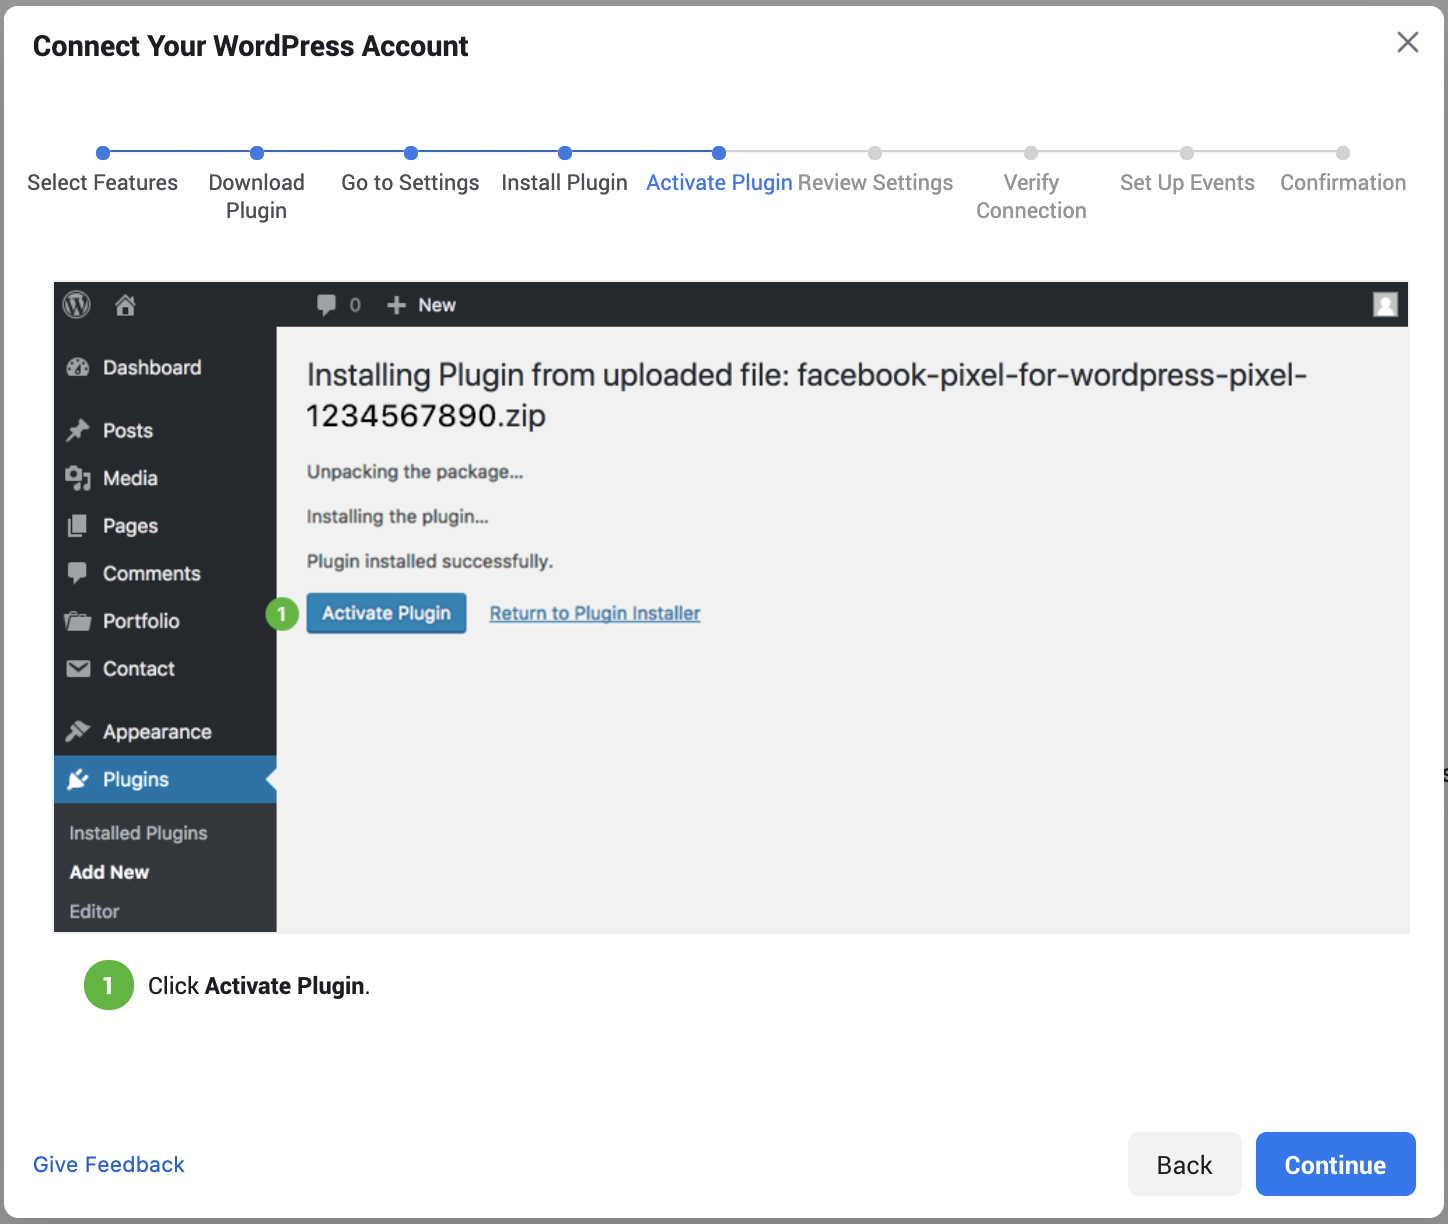Click the Pages document icon
The width and height of the screenshot is (1448, 1224).
pos(77,525)
